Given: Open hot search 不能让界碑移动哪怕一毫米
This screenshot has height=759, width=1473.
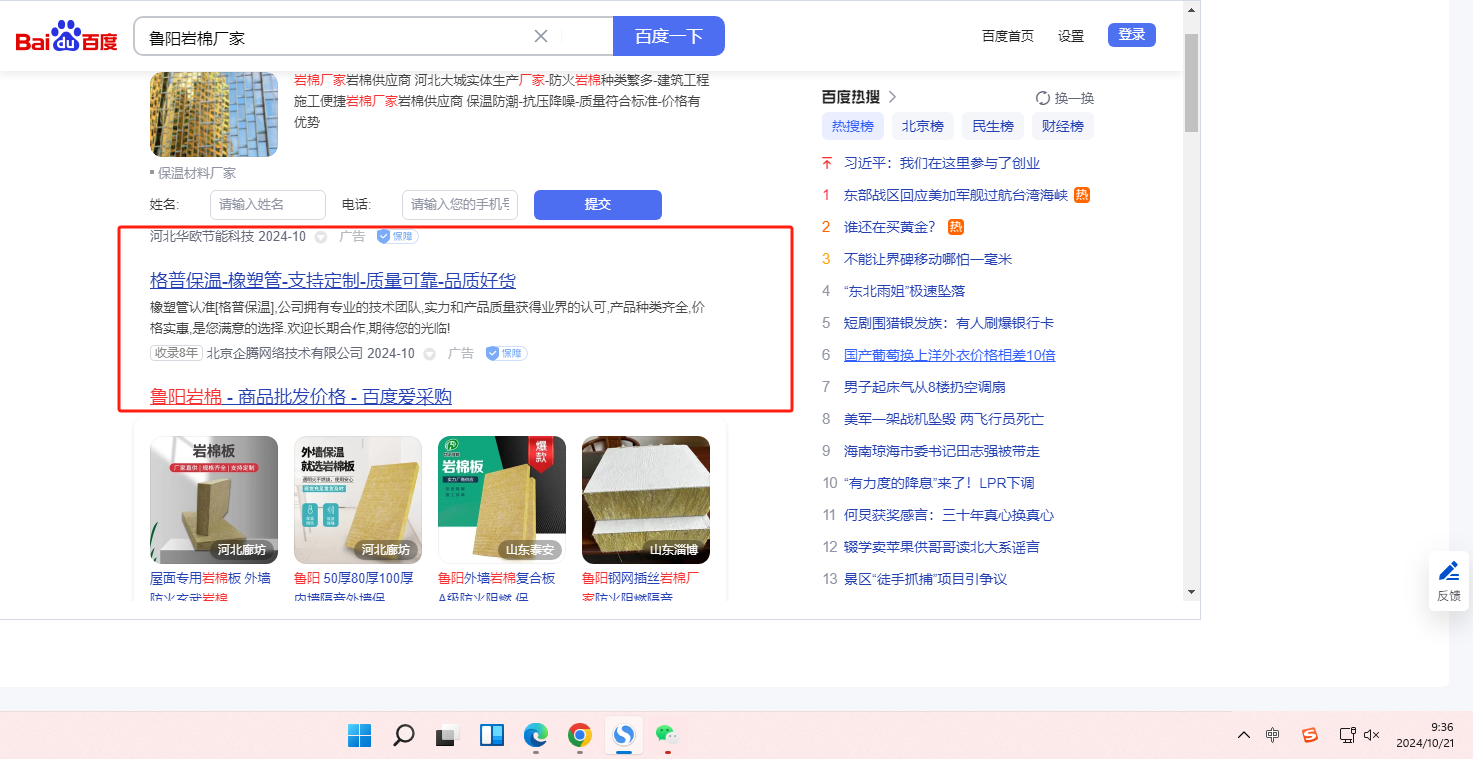Looking at the screenshot, I should pyautogui.click(x=928, y=259).
